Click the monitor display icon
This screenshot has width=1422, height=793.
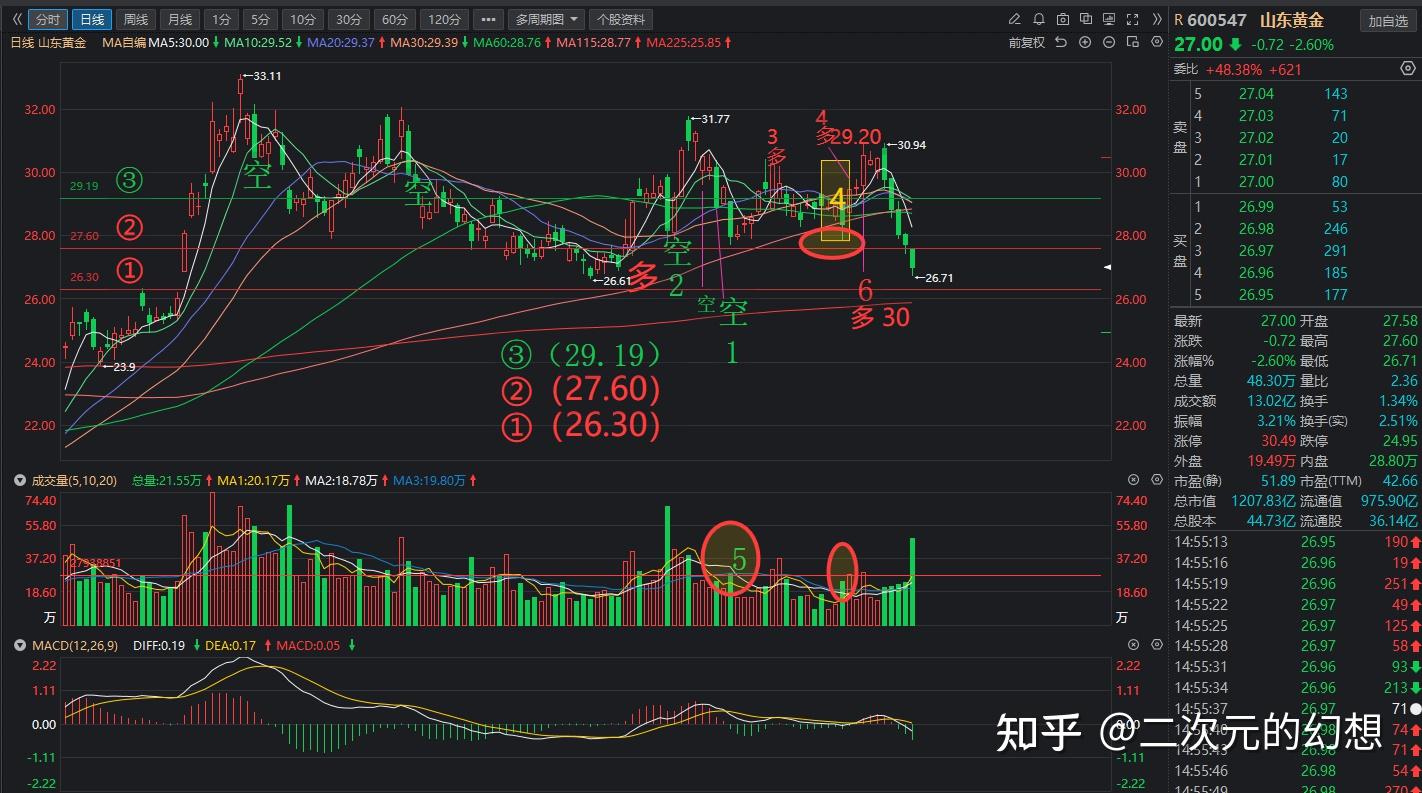[1109, 19]
